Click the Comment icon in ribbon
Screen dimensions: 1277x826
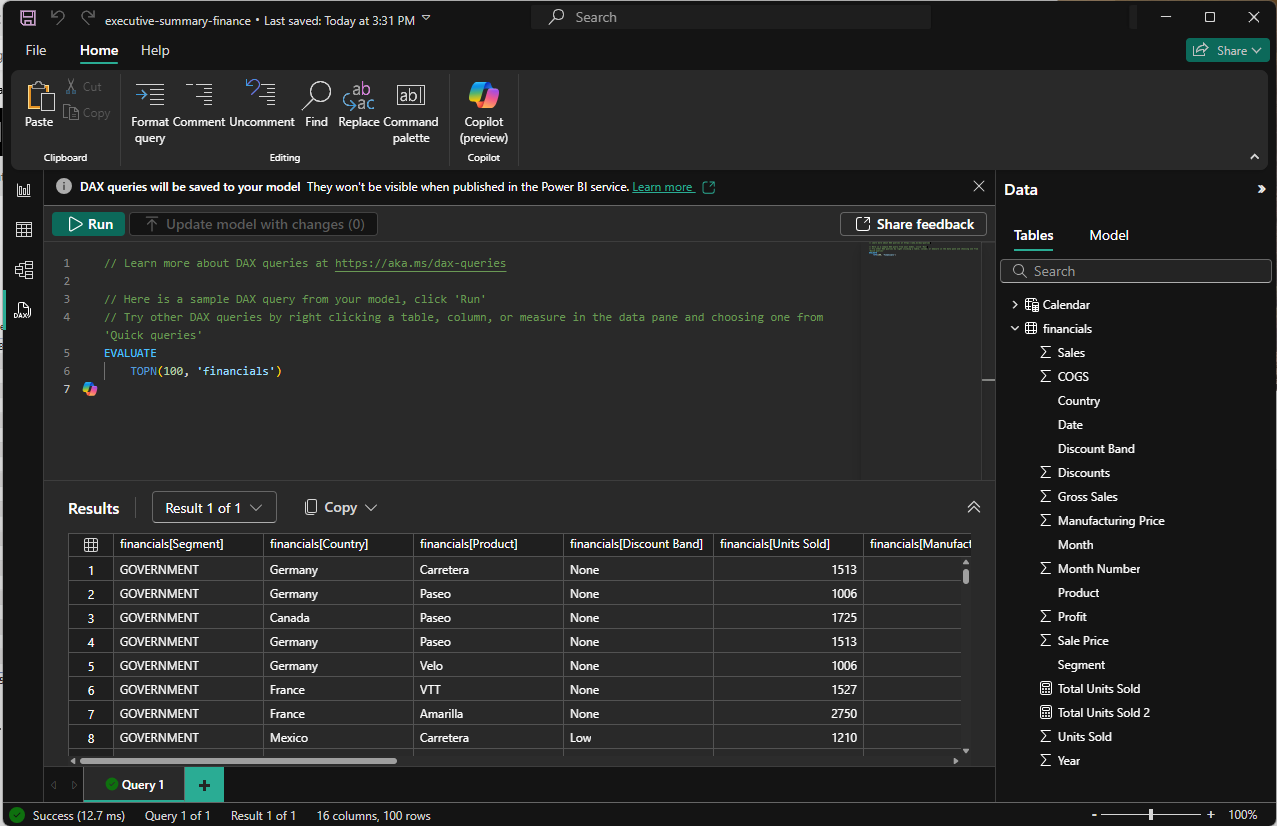(x=199, y=96)
